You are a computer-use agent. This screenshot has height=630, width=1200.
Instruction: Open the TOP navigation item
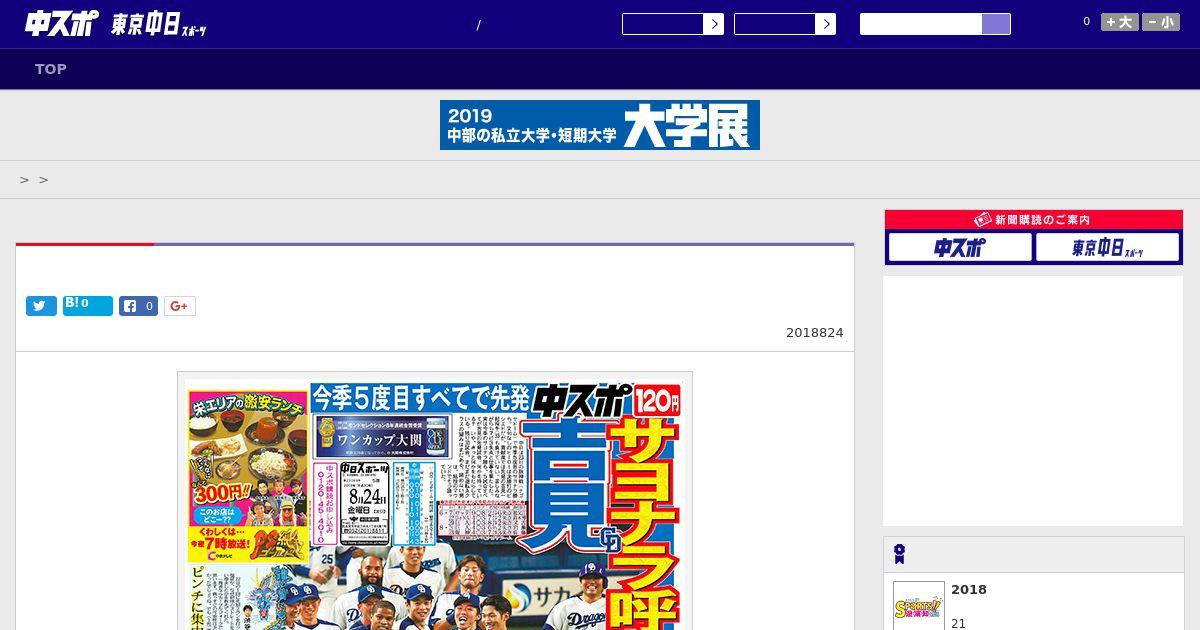[x=51, y=69]
